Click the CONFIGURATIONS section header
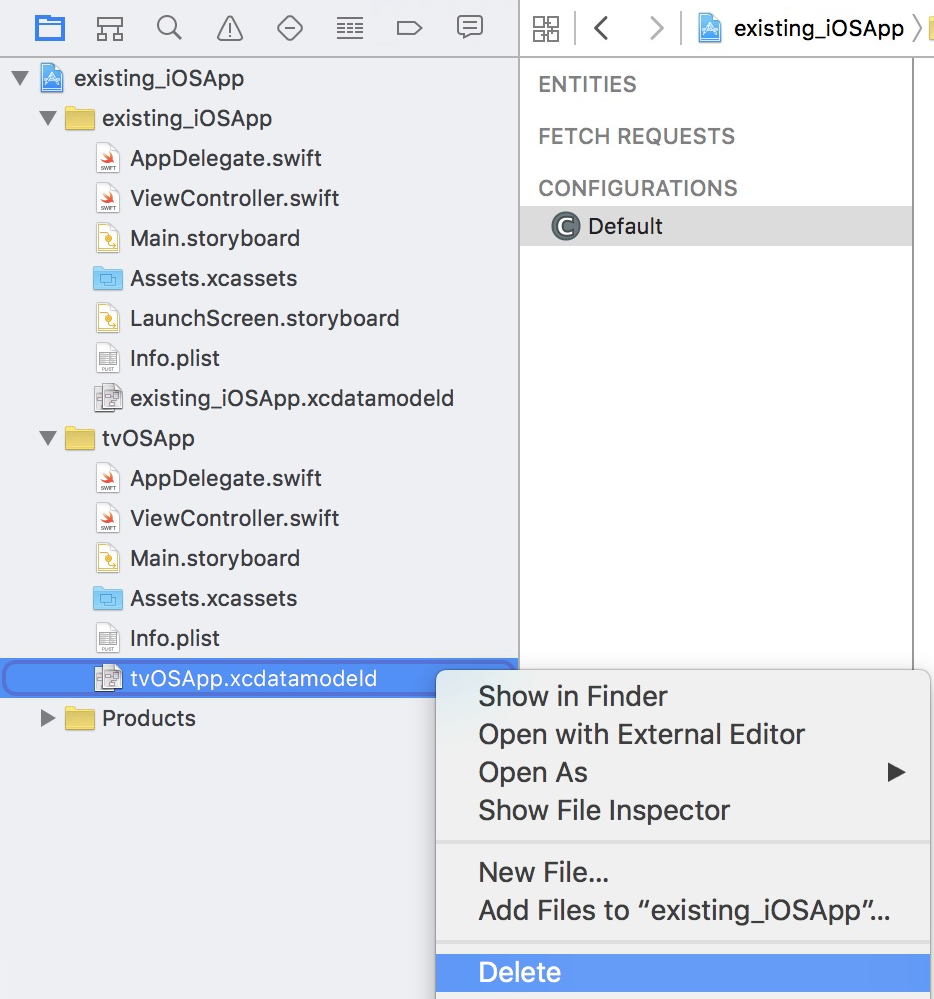Screen dimensions: 934x999 tap(638, 189)
